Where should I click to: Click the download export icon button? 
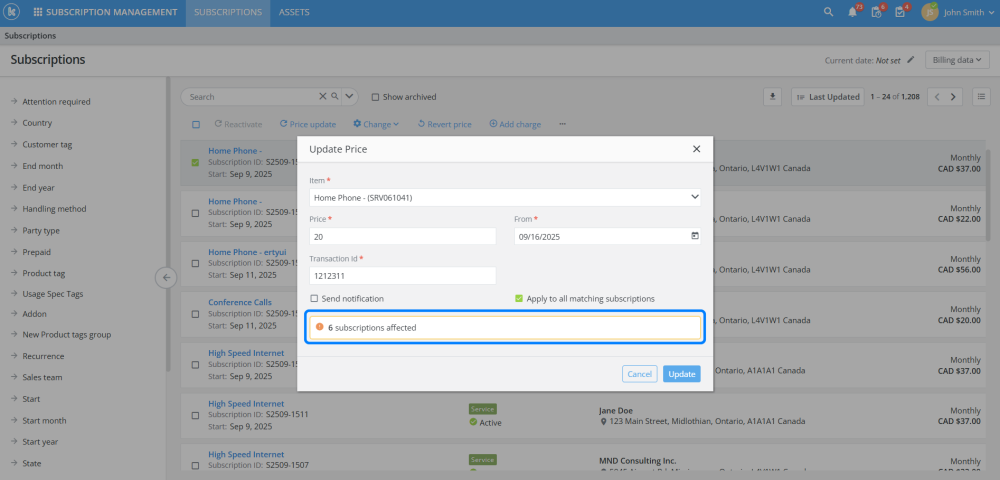pyautogui.click(x=772, y=97)
